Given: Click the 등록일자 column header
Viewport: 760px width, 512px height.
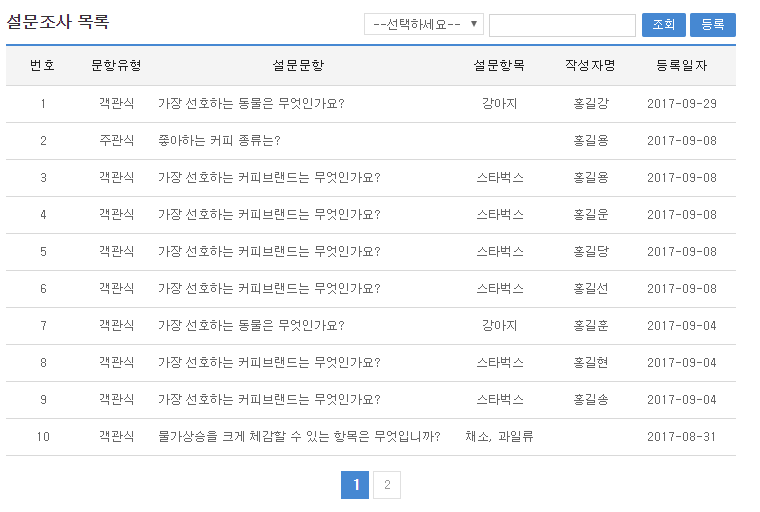Looking at the screenshot, I should [681, 66].
